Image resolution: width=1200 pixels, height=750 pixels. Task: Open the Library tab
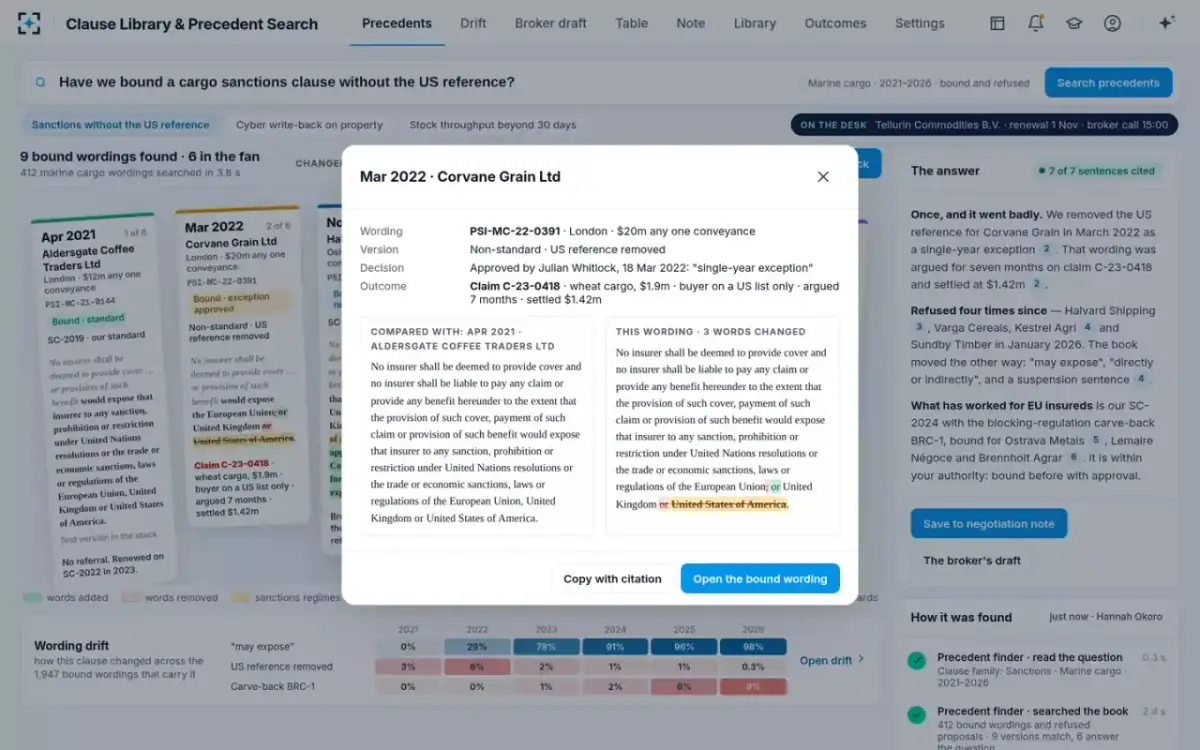pos(754,23)
